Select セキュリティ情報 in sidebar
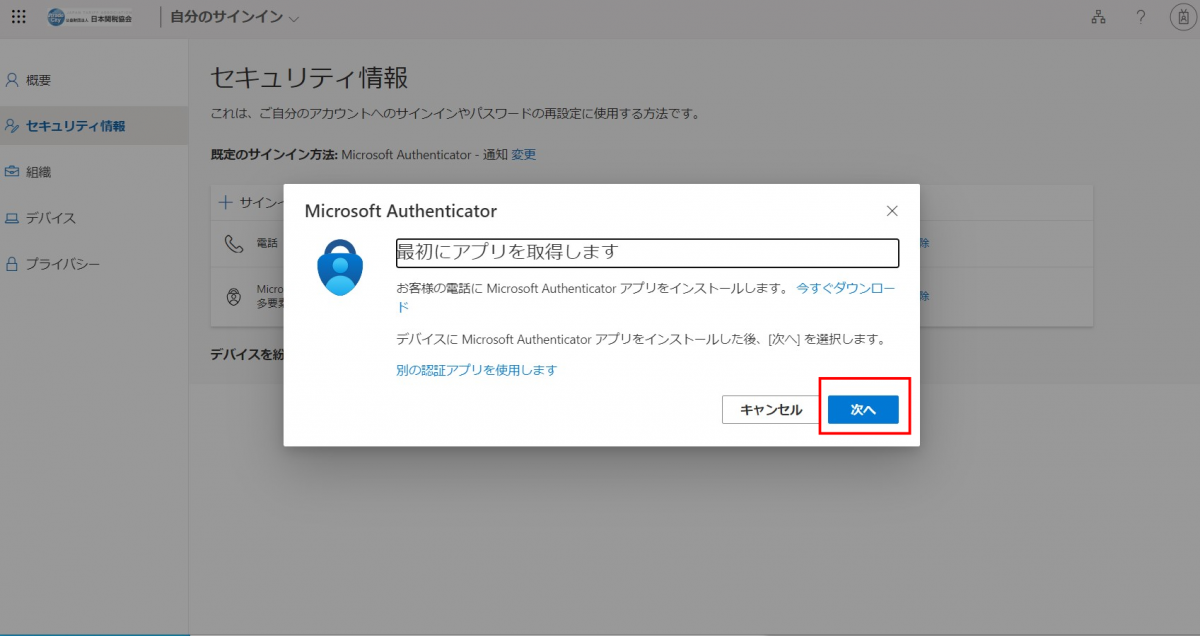This screenshot has width=1200, height=636. [94, 126]
